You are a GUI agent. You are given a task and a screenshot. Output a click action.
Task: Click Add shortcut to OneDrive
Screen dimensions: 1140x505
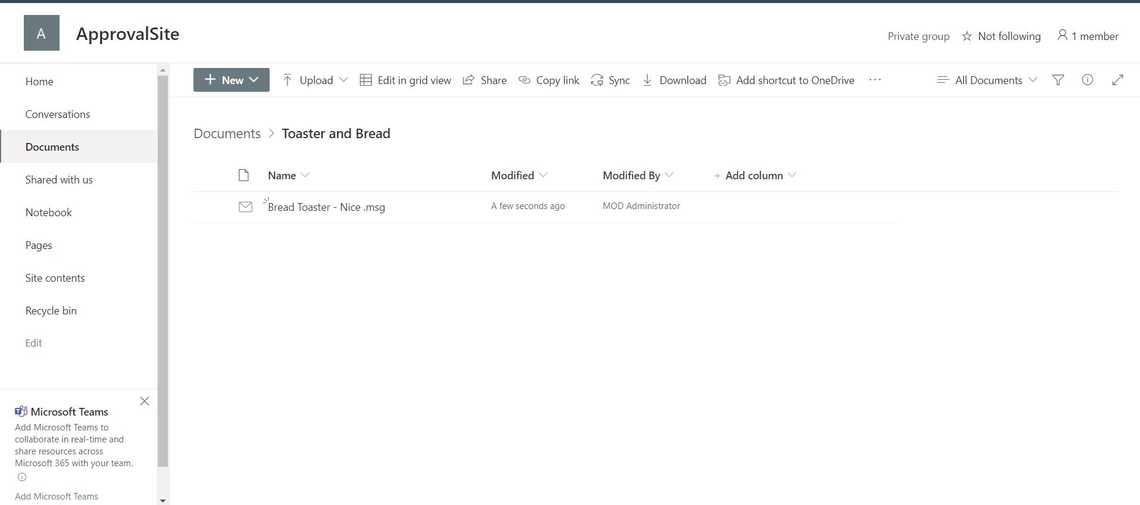[x=787, y=80]
